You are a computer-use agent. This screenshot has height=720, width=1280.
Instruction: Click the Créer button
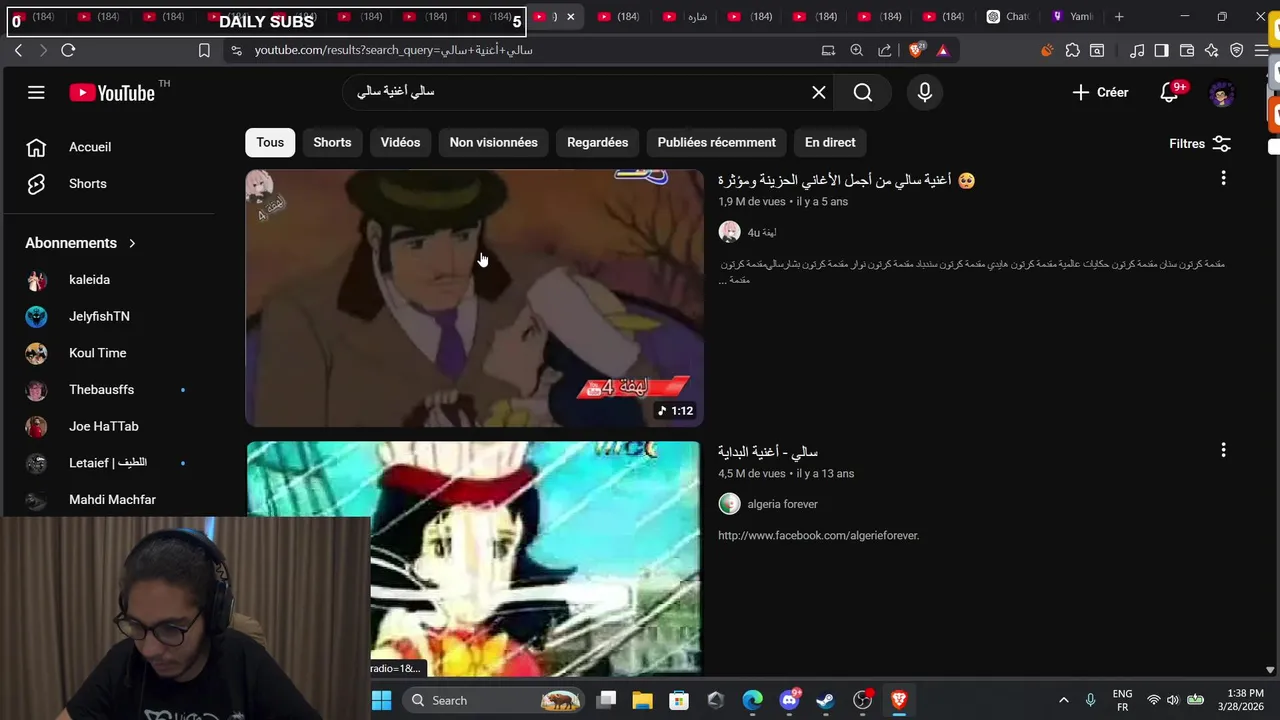coord(1100,92)
